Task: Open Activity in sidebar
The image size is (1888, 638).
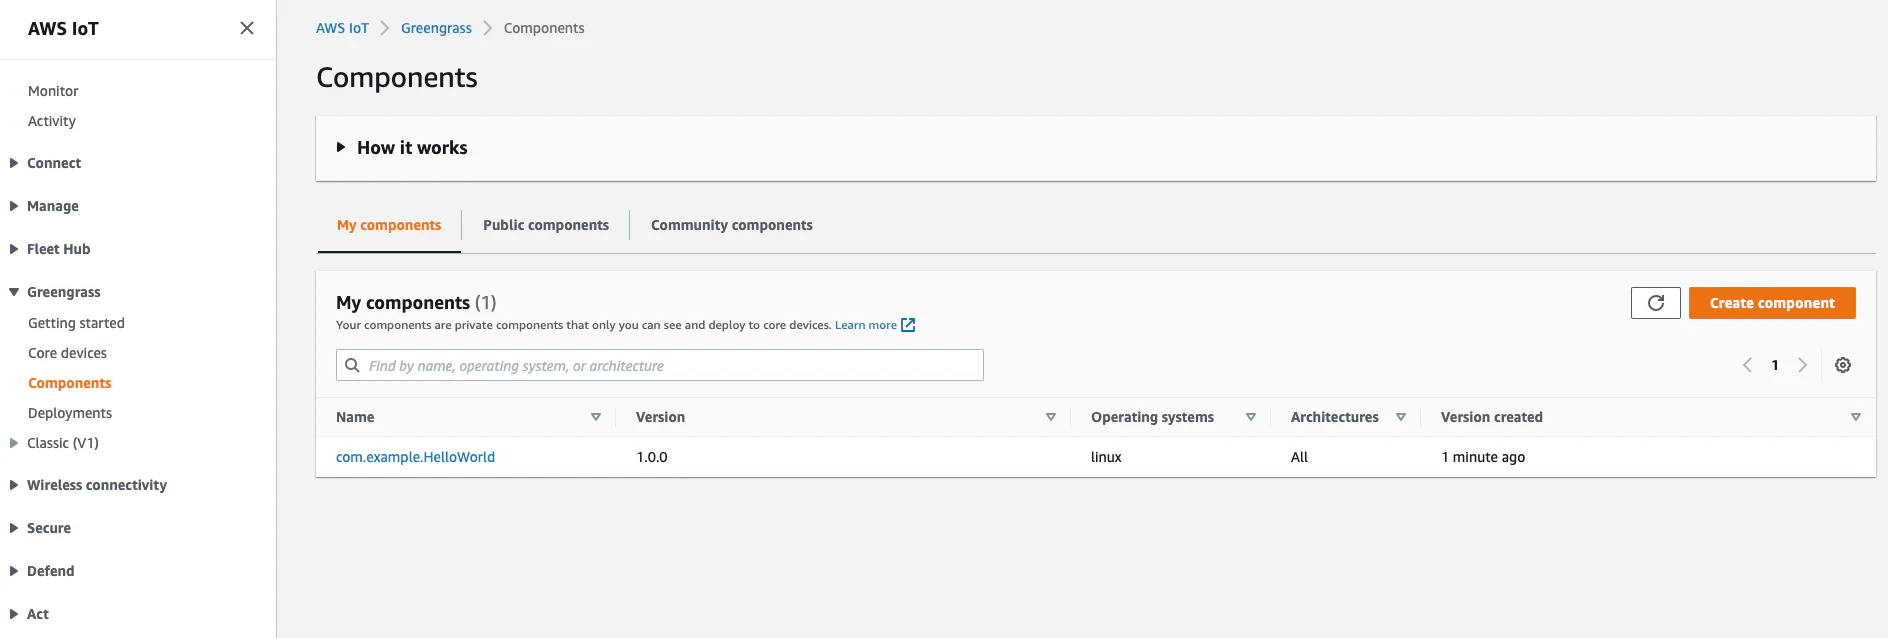Action: (52, 121)
